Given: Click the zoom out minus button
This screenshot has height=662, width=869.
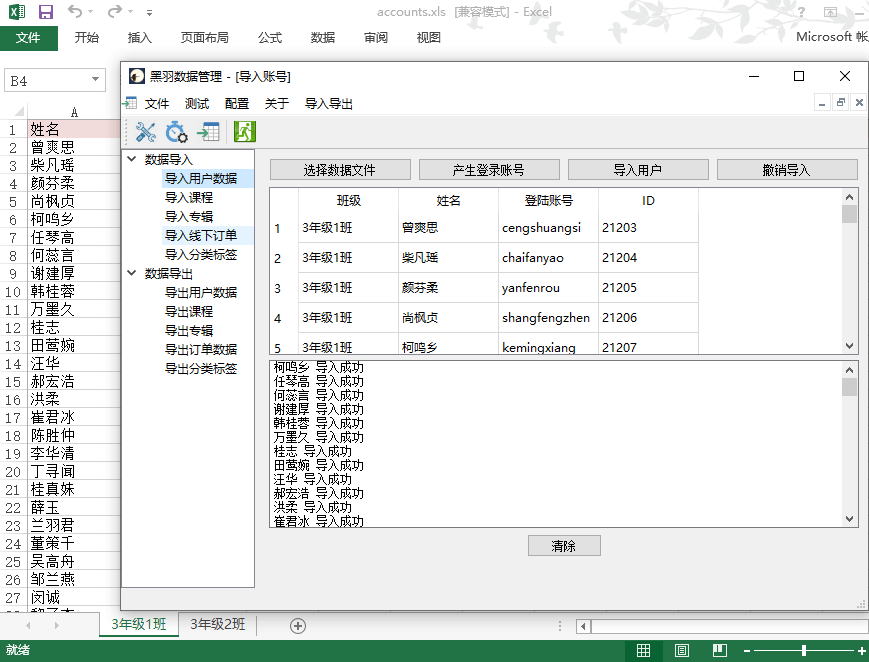Looking at the screenshot, I should pyautogui.click(x=747, y=650).
